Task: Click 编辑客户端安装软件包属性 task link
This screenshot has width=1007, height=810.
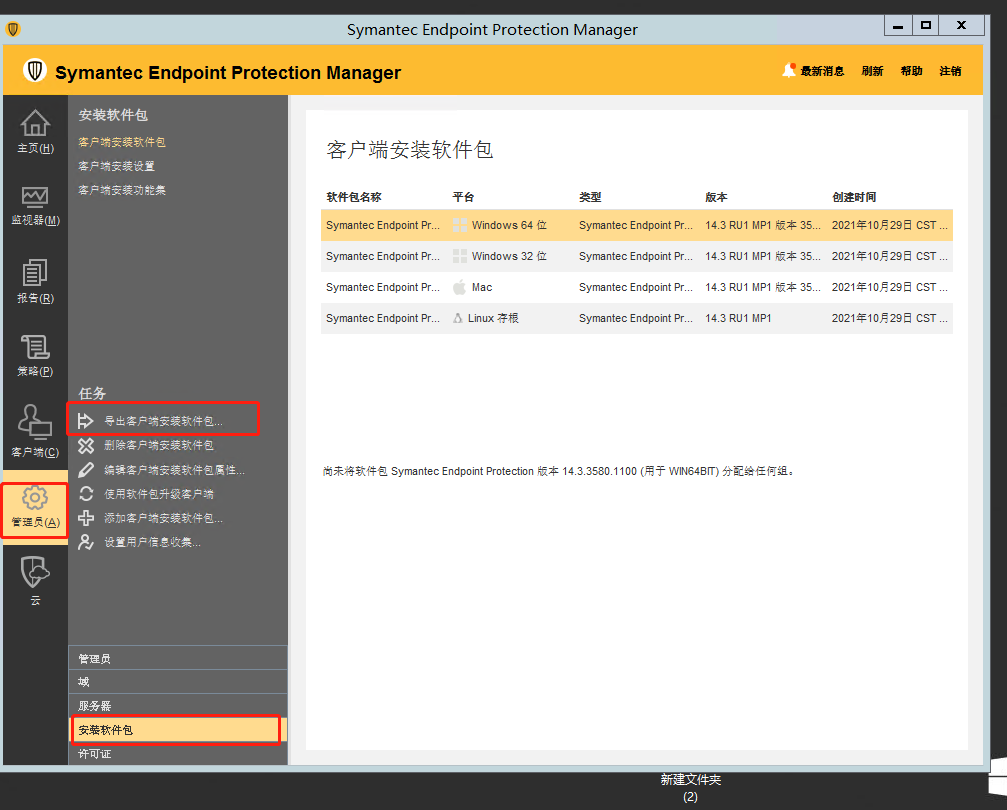Action: (175, 470)
